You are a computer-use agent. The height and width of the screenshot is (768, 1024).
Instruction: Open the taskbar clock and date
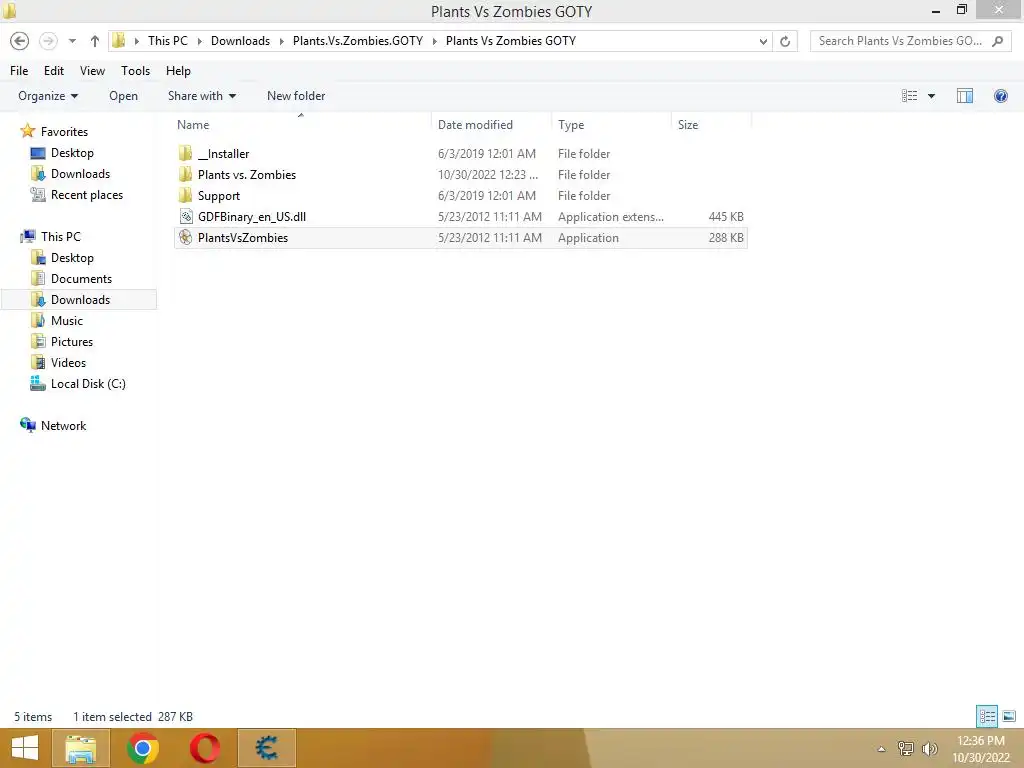pos(980,749)
